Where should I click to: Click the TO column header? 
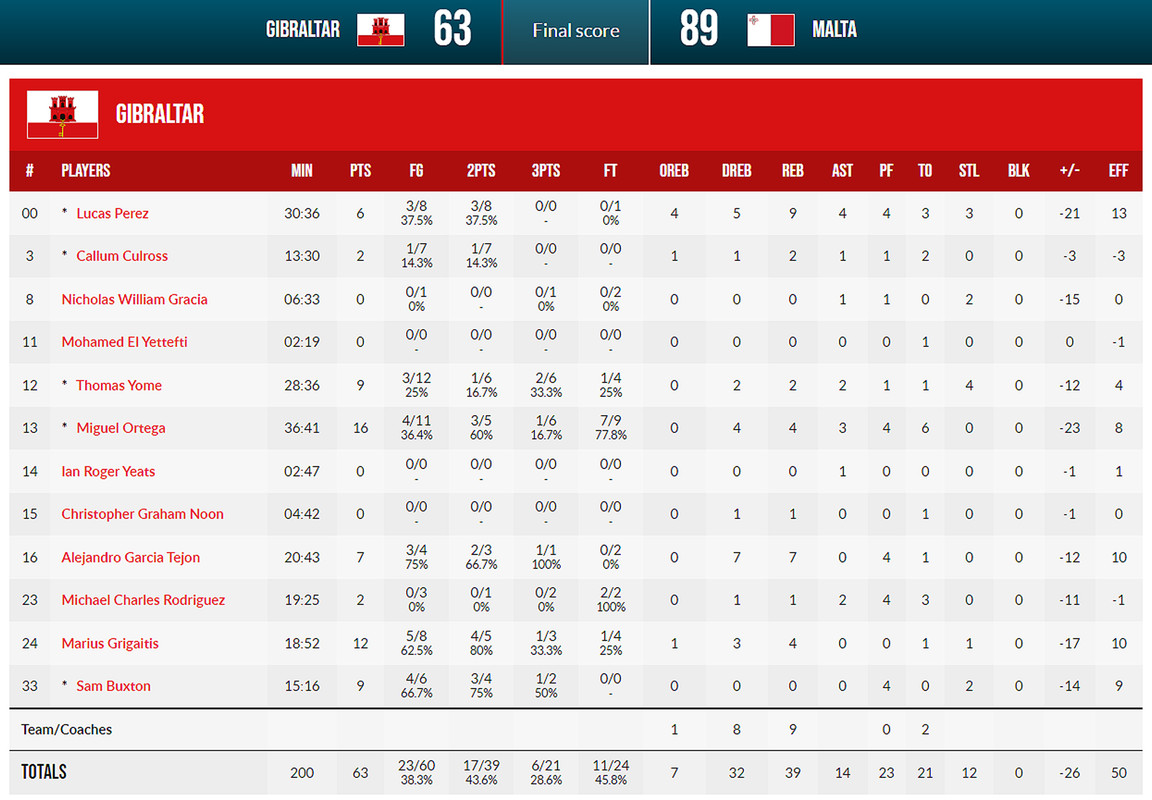pyautogui.click(x=925, y=170)
